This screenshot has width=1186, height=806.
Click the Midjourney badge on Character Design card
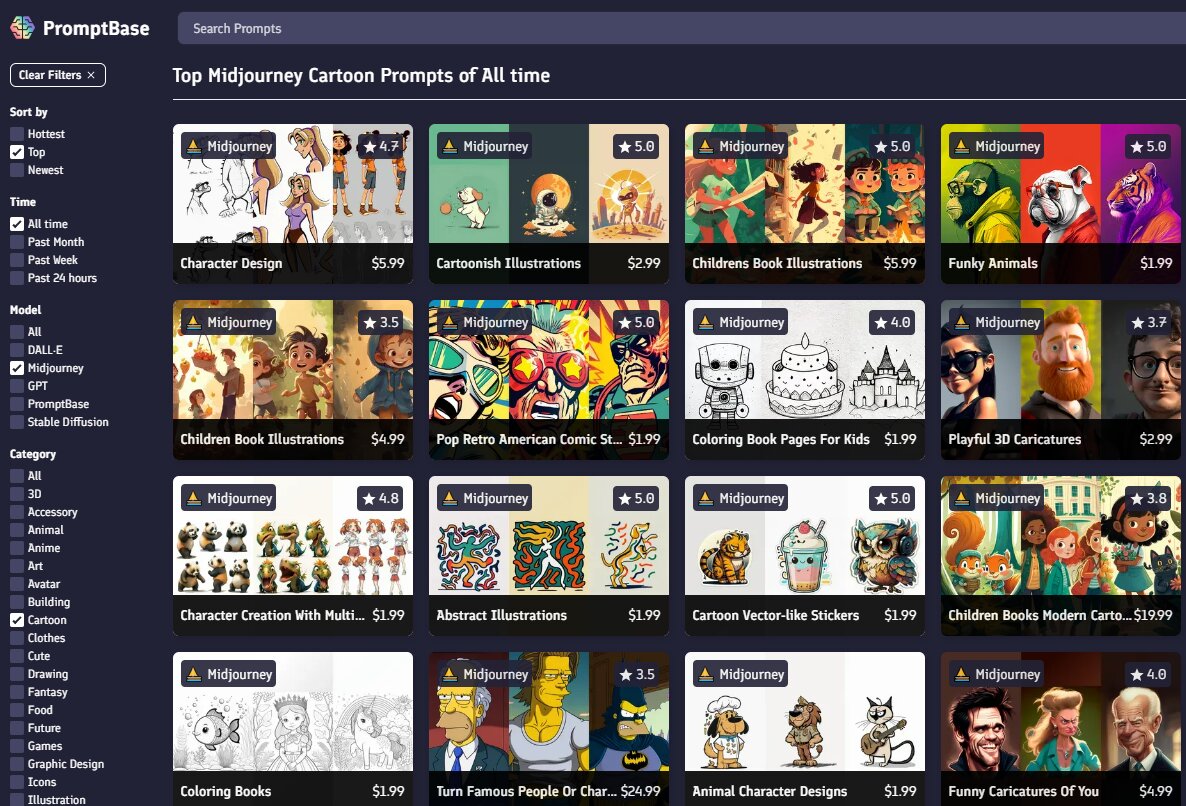pyautogui.click(x=228, y=146)
